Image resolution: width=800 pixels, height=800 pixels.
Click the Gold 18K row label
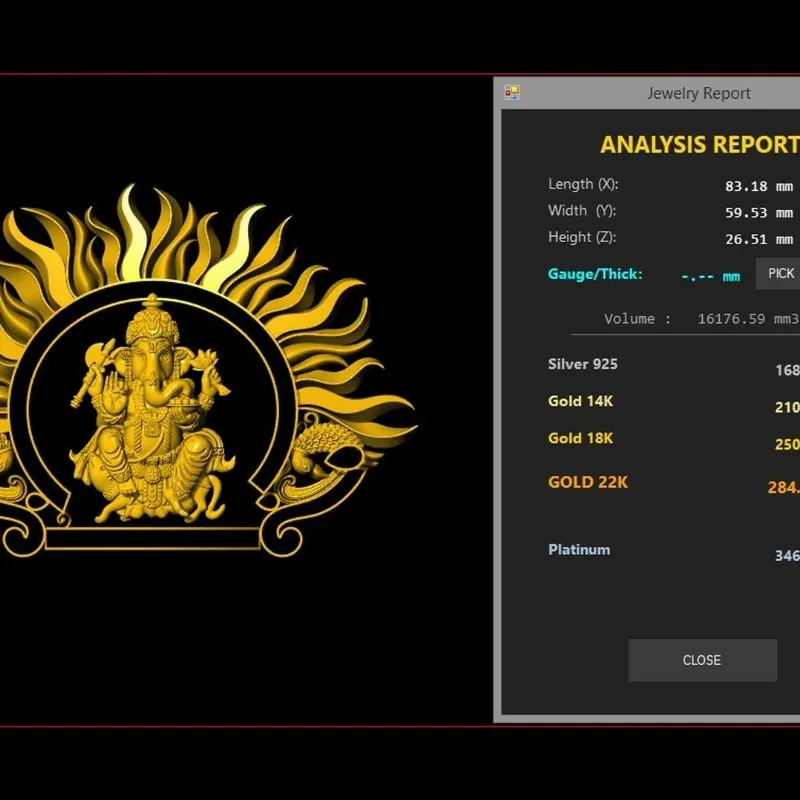pos(581,438)
